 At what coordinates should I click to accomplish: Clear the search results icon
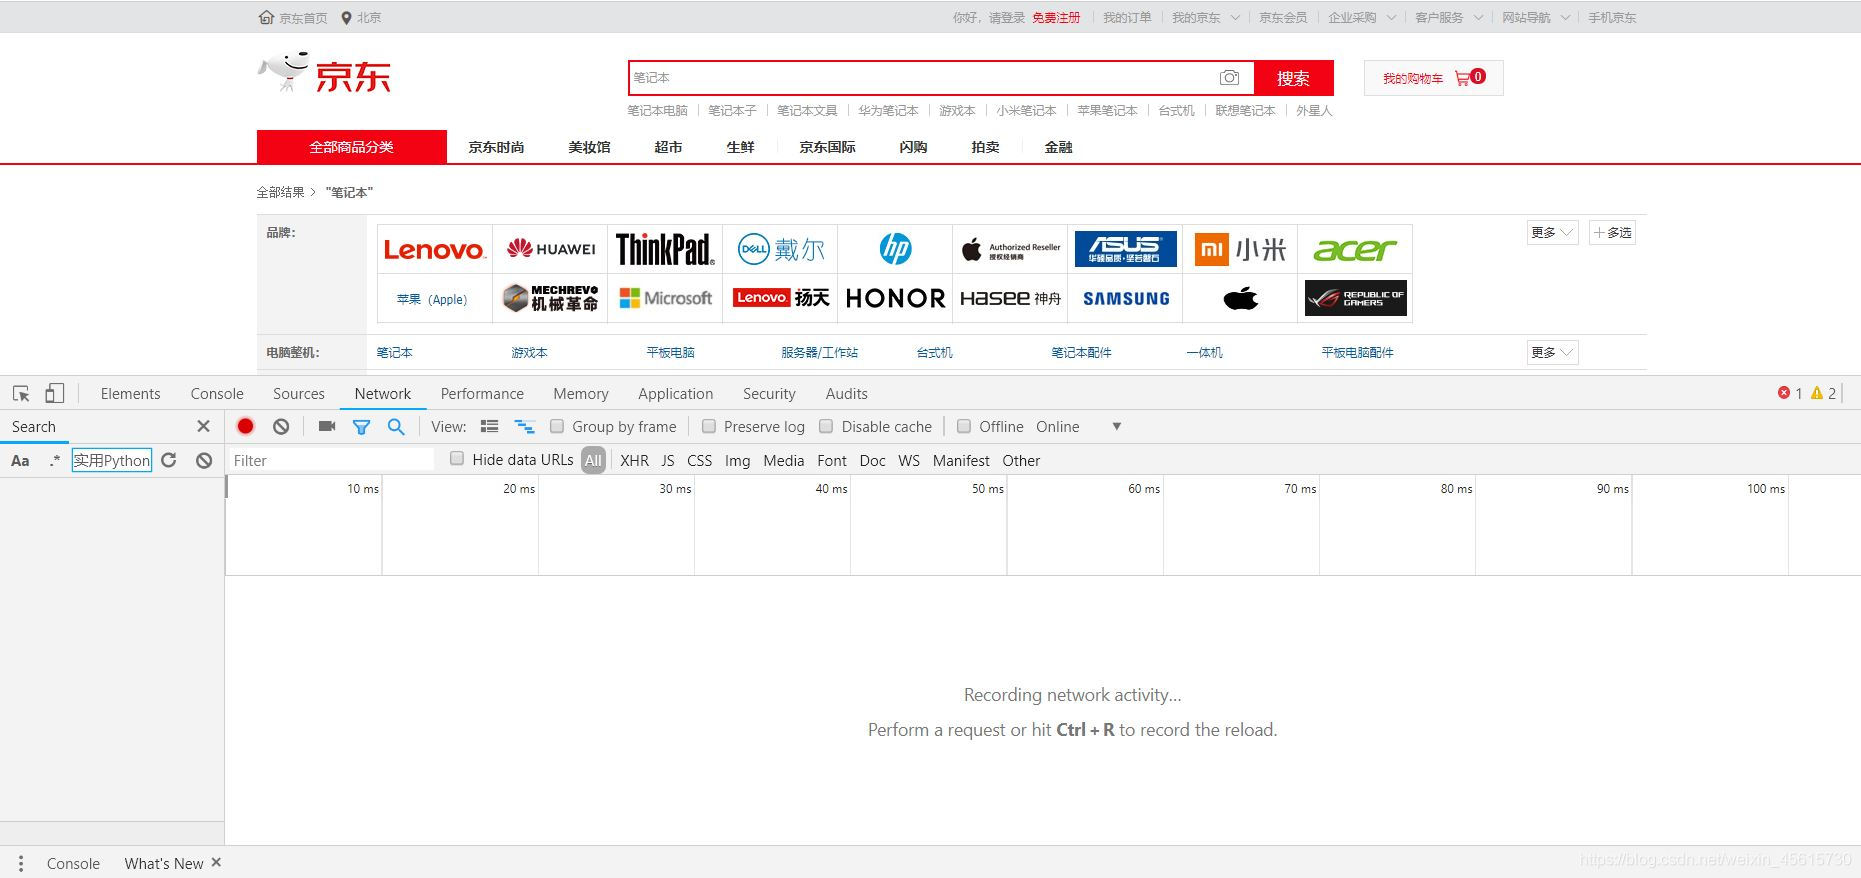[x=204, y=460]
